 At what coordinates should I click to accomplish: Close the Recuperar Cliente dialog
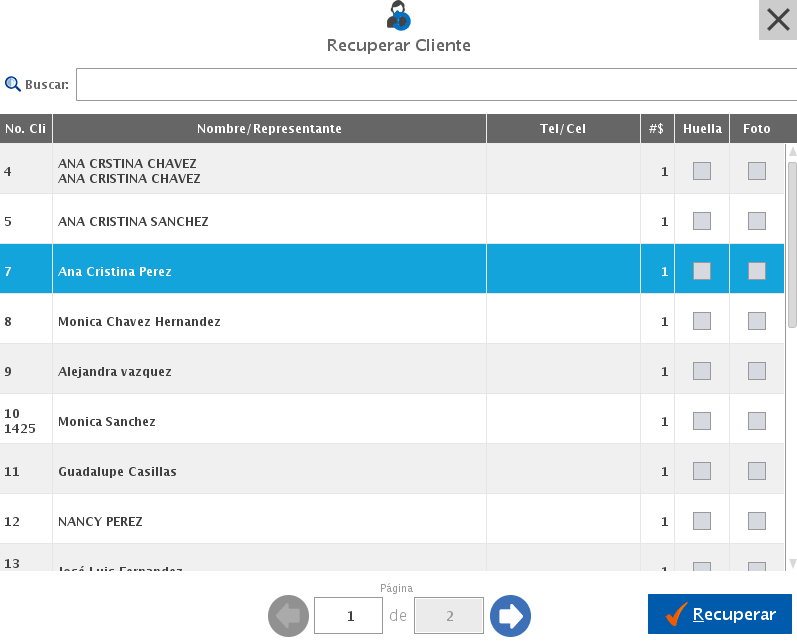click(777, 19)
